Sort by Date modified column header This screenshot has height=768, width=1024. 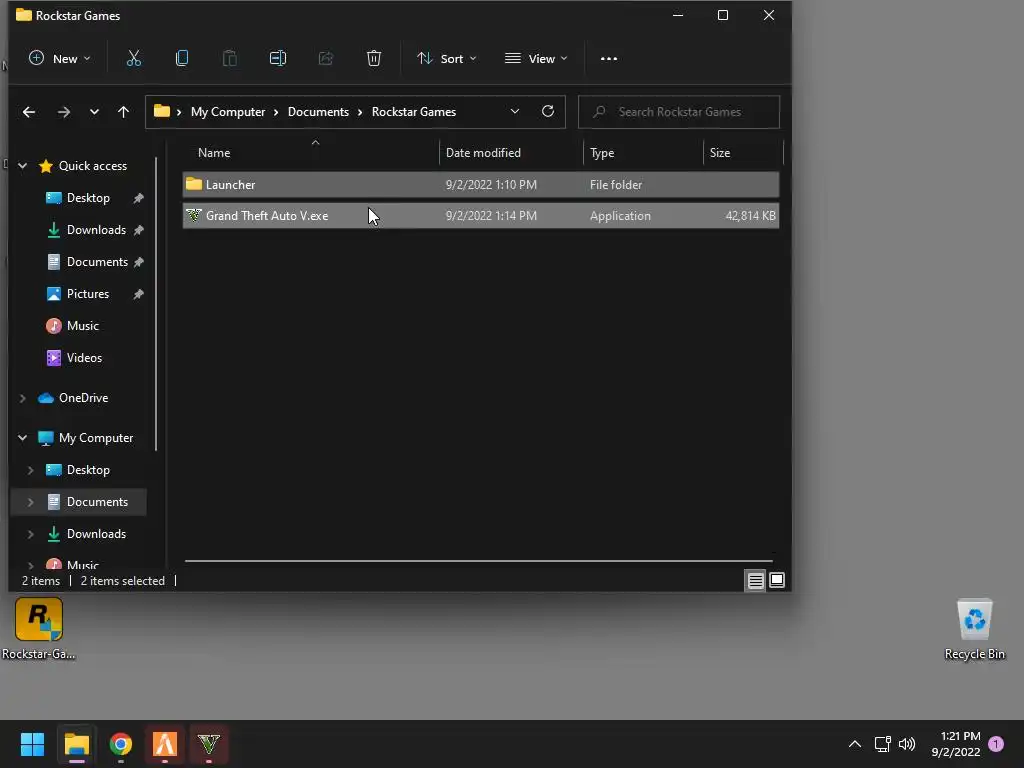(x=511, y=153)
